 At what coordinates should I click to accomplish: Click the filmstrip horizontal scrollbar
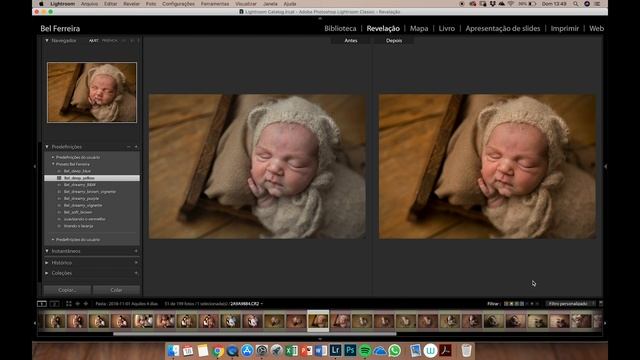pyautogui.click(x=254, y=334)
